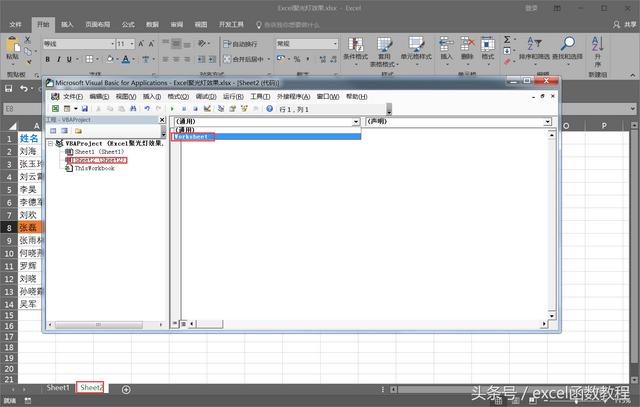Click the Reset stop icon in VBA toolbar
Screen dimensions: 640x407
click(195, 109)
